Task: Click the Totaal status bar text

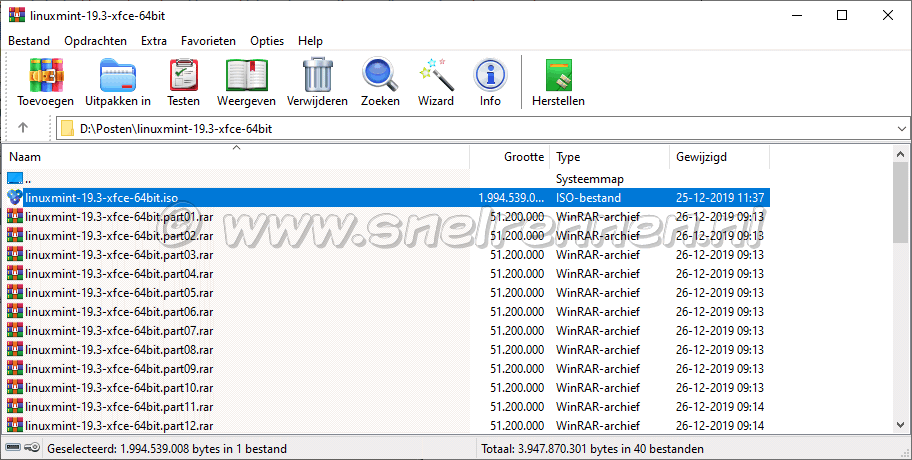Action: [x=593, y=448]
